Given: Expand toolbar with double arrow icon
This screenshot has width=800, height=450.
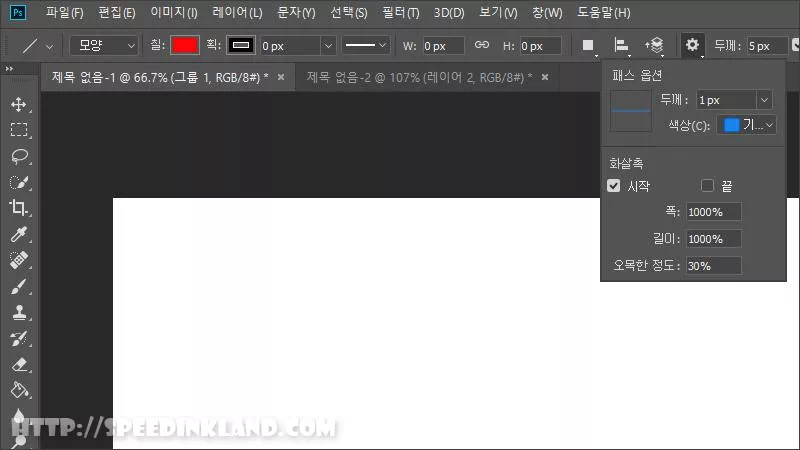Looking at the screenshot, I should 9,68.
